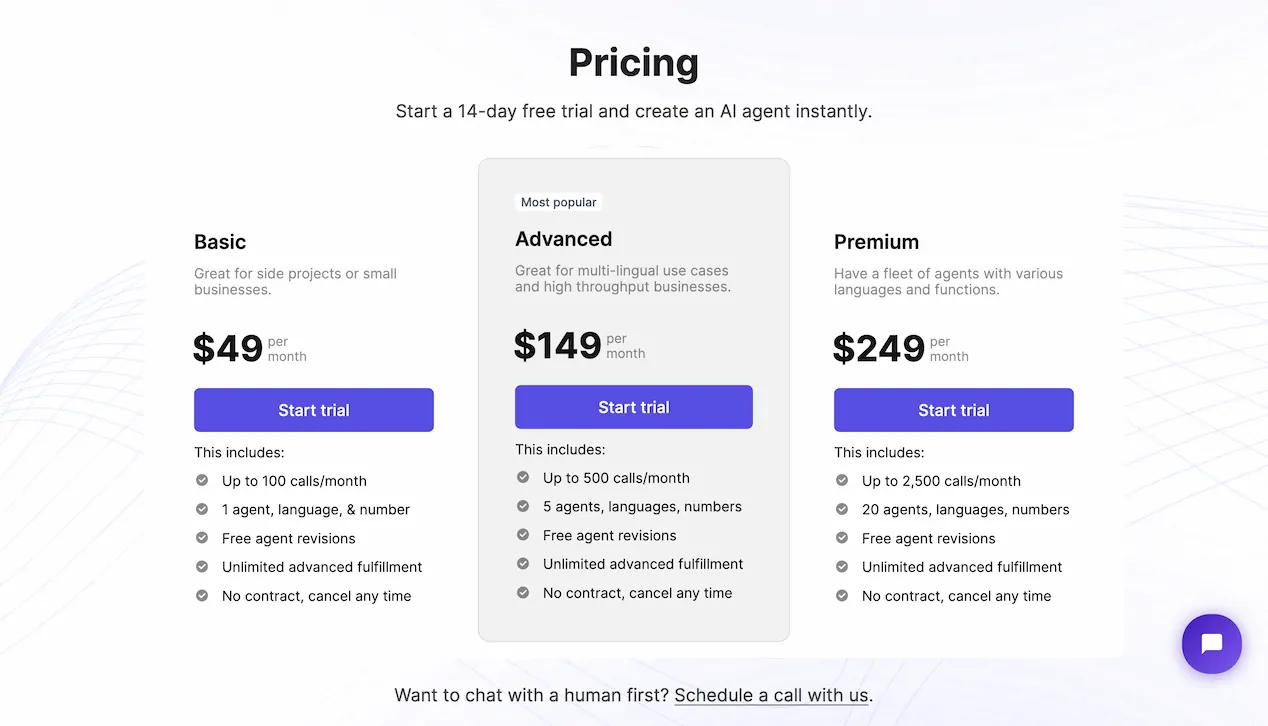Open the chat widget in the corner
The height and width of the screenshot is (726, 1268).
[x=1212, y=644]
